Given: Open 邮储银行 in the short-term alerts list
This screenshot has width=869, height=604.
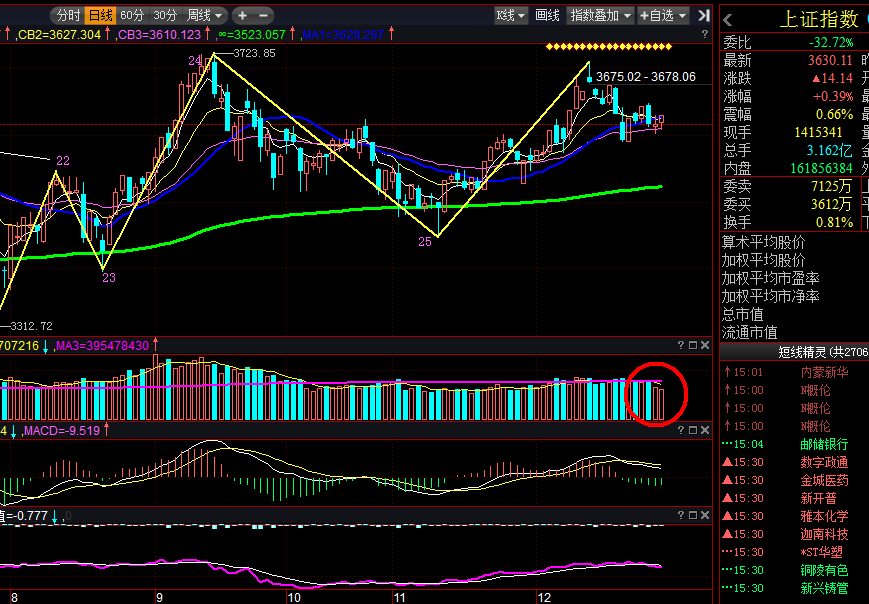Looking at the screenshot, I should pyautogui.click(x=824, y=444).
